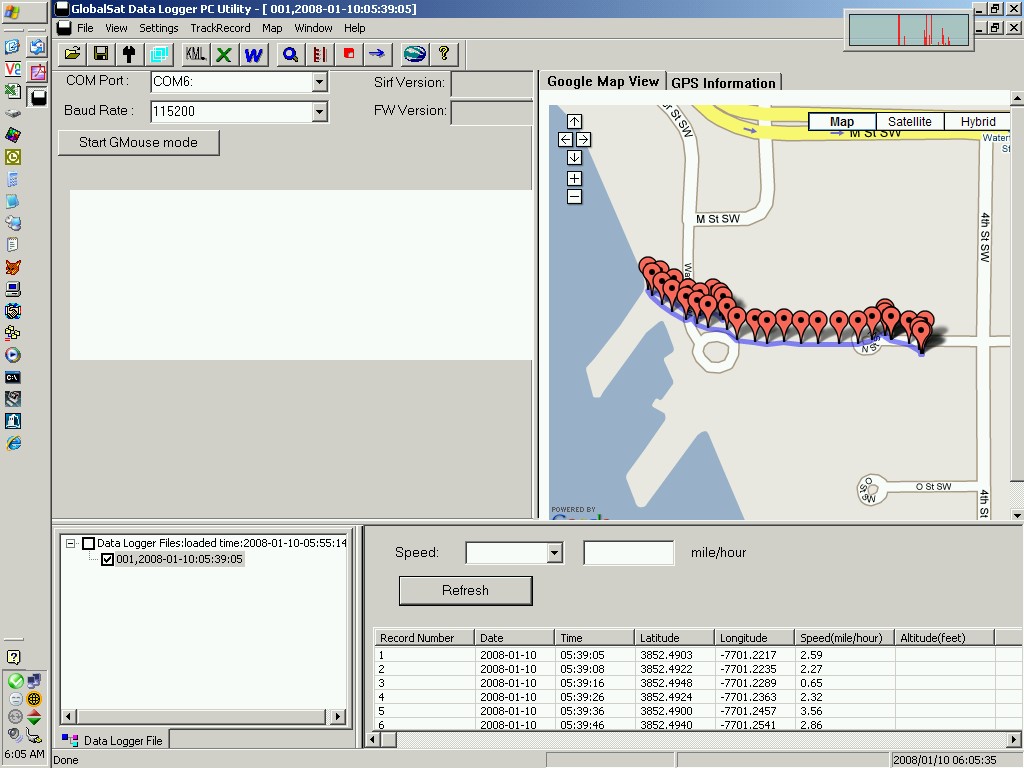Open the COM Port dropdown
This screenshot has width=1024, height=768.
(x=319, y=82)
